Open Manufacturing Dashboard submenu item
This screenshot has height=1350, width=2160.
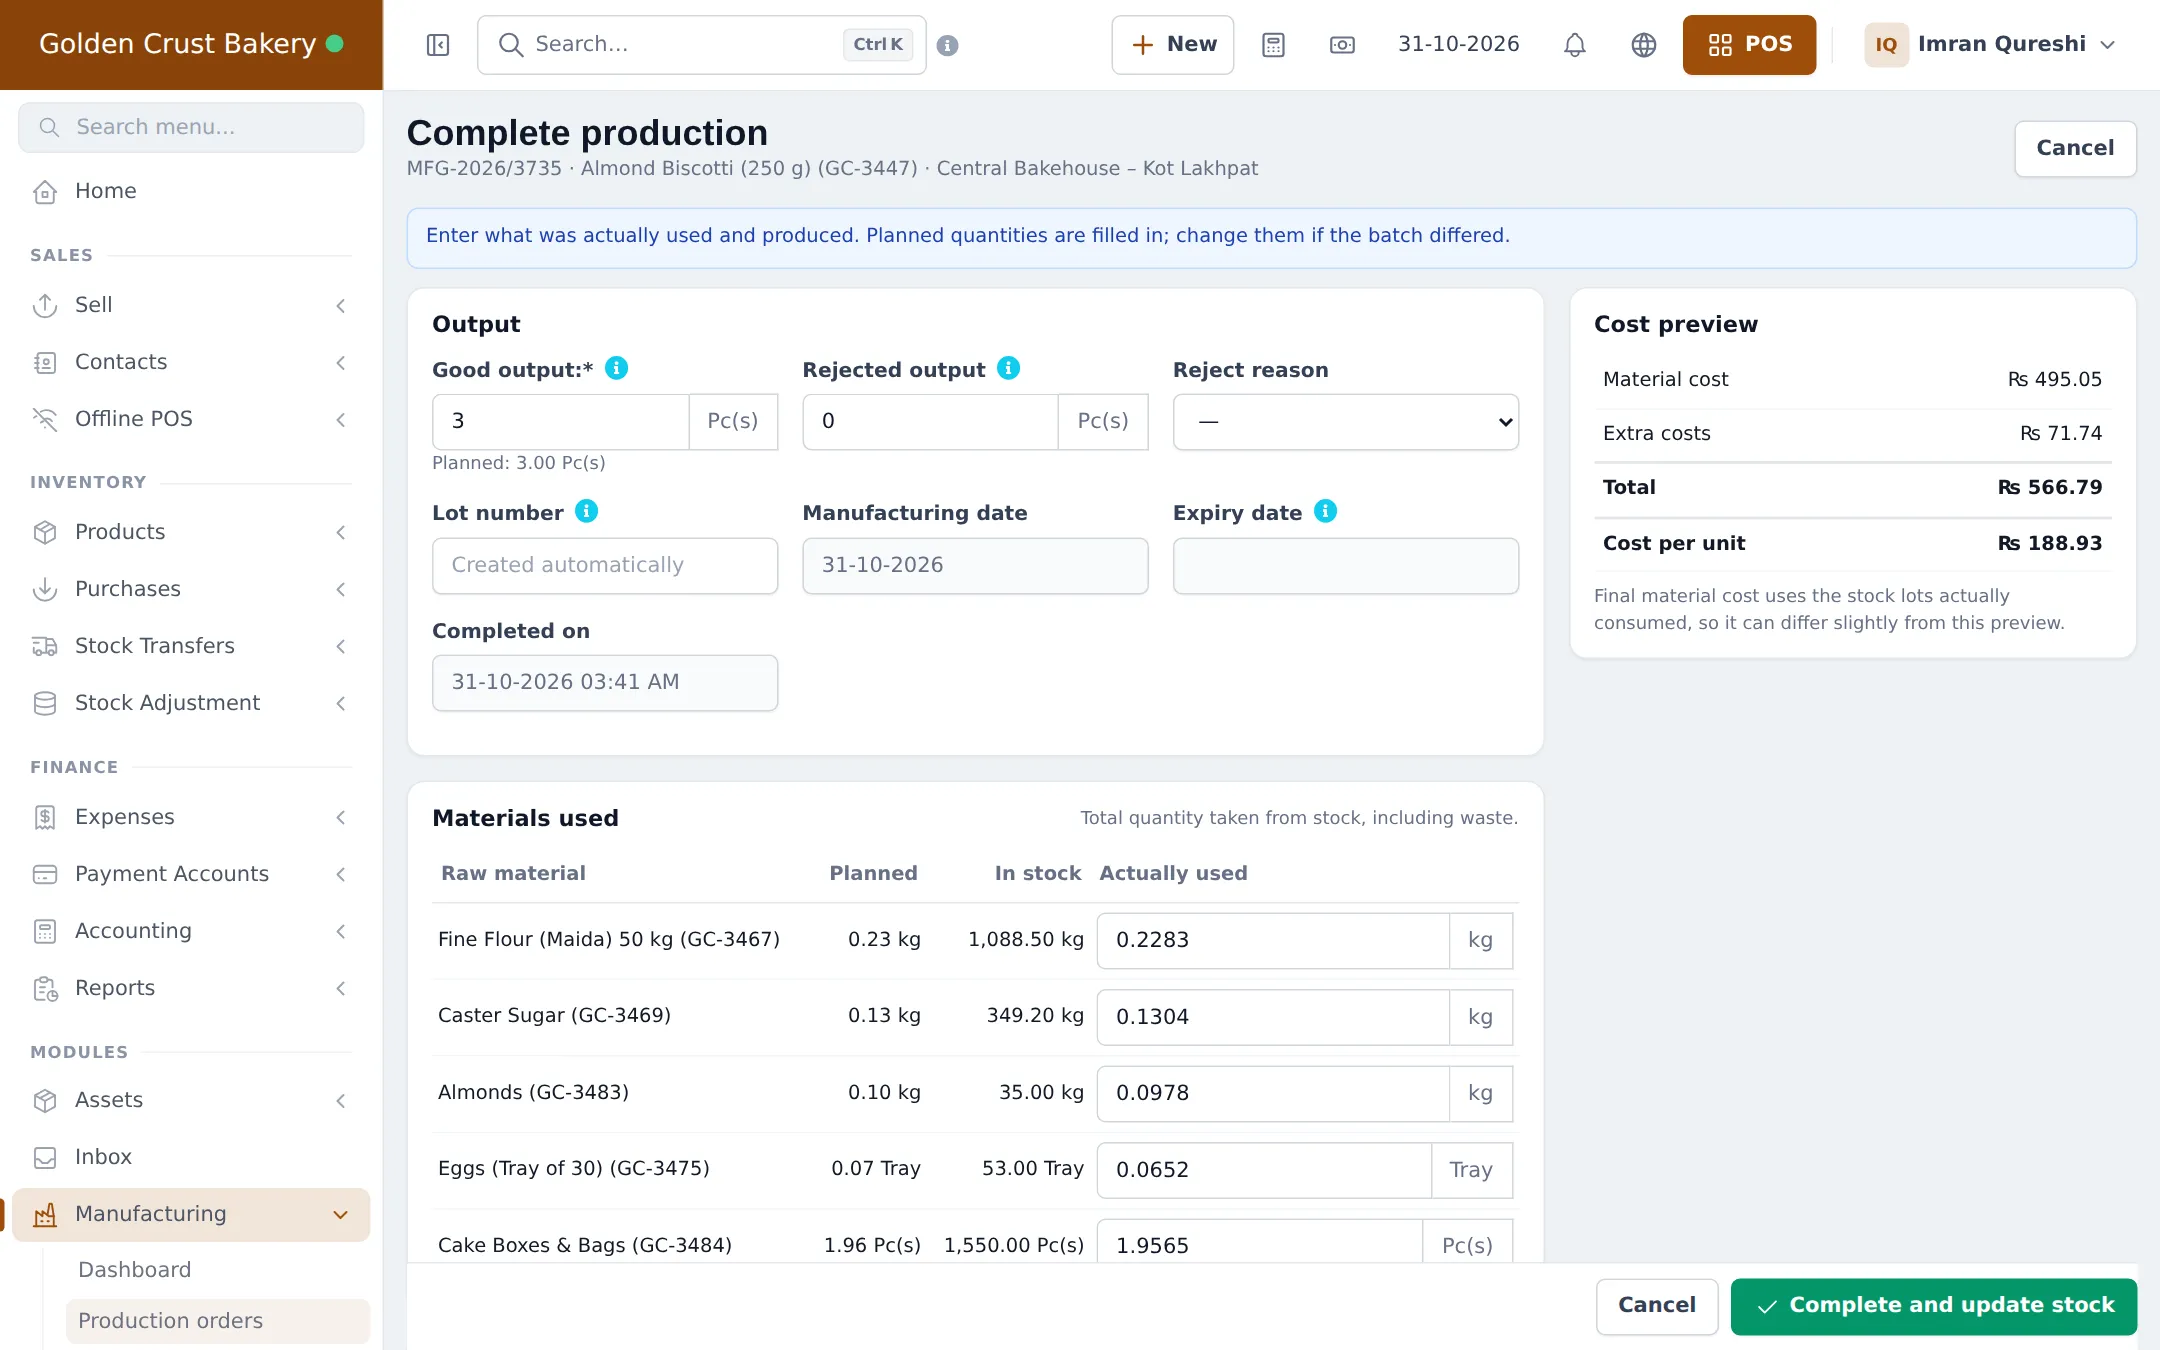point(217,1270)
